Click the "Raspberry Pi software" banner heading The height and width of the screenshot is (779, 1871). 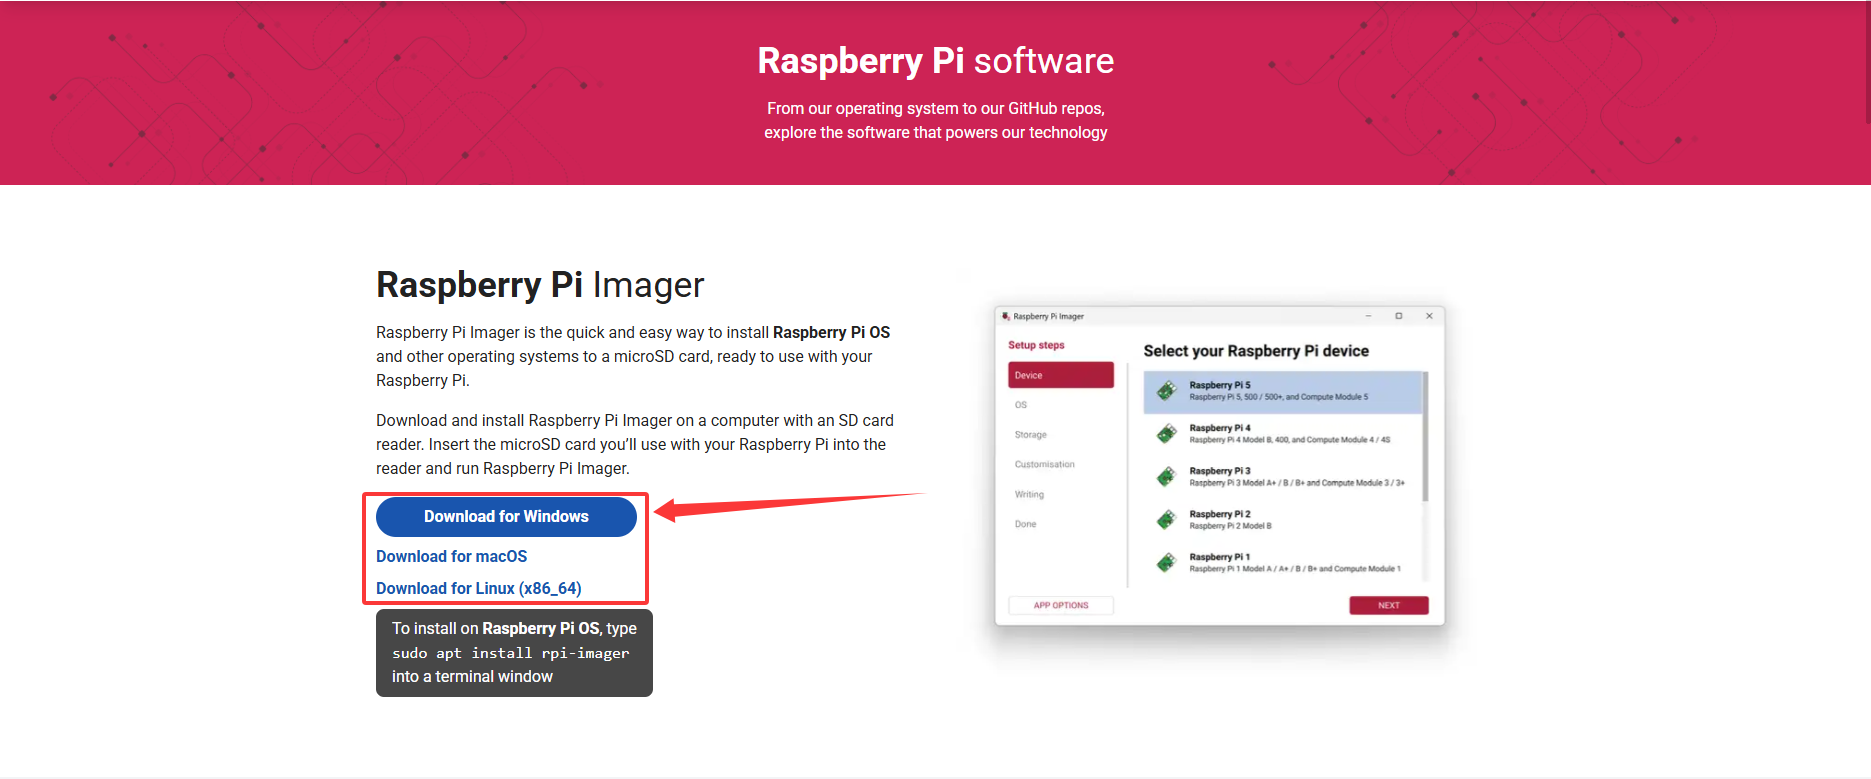936,61
